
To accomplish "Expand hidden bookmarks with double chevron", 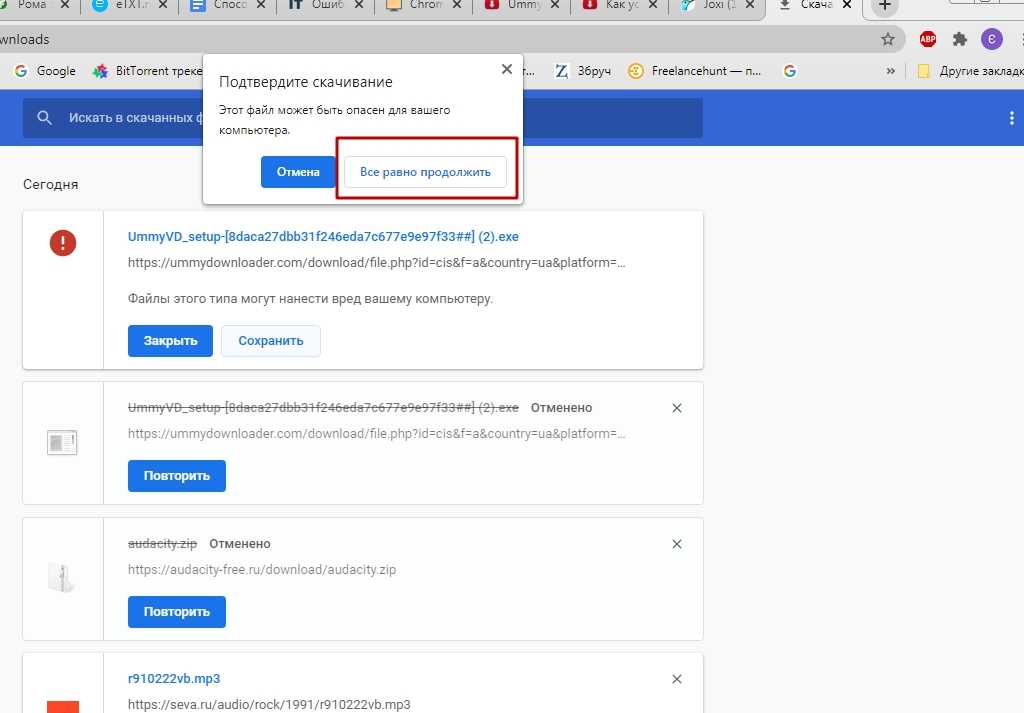I will pos(891,71).
